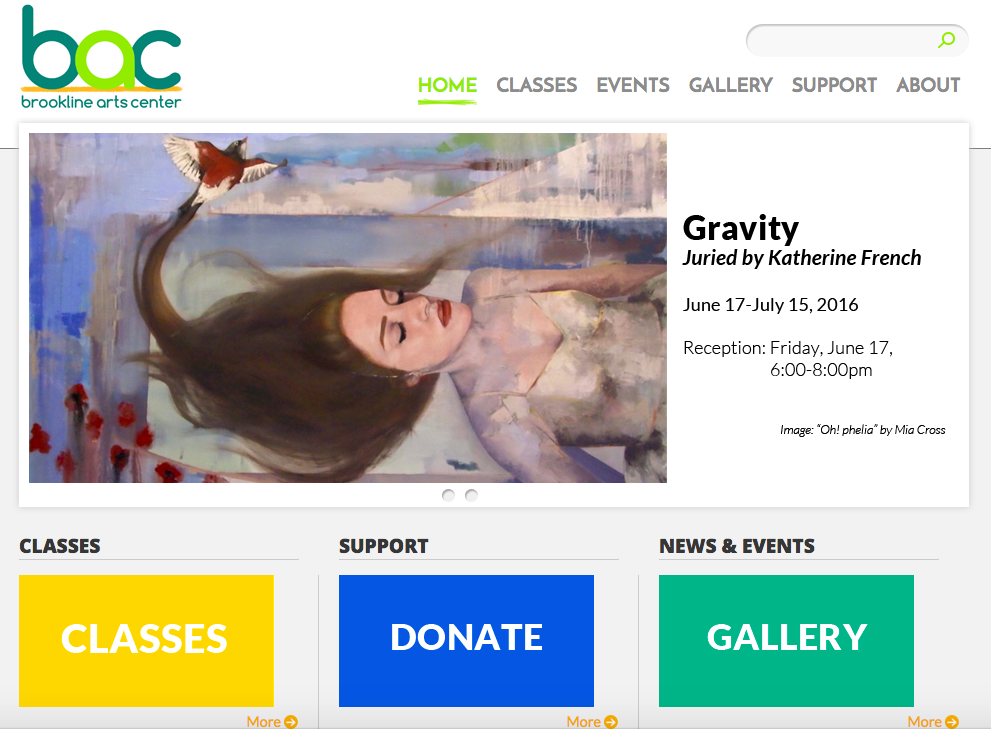Focus the search input field
Image resolution: width=991 pixels, height=729 pixels.
point(847,40)
